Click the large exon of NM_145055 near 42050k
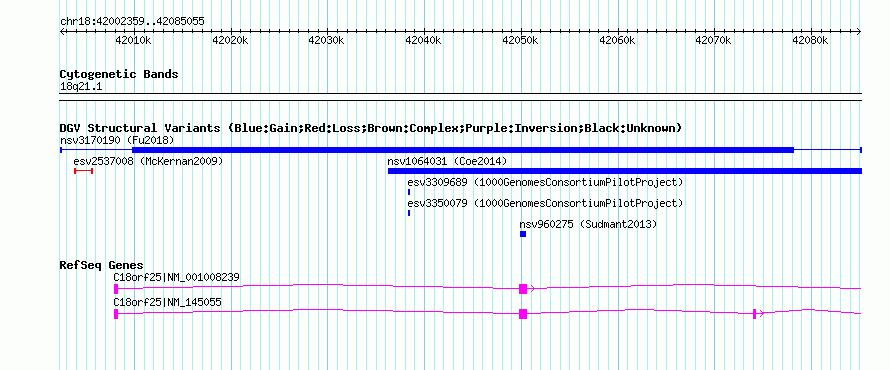 tap(523, 314)
